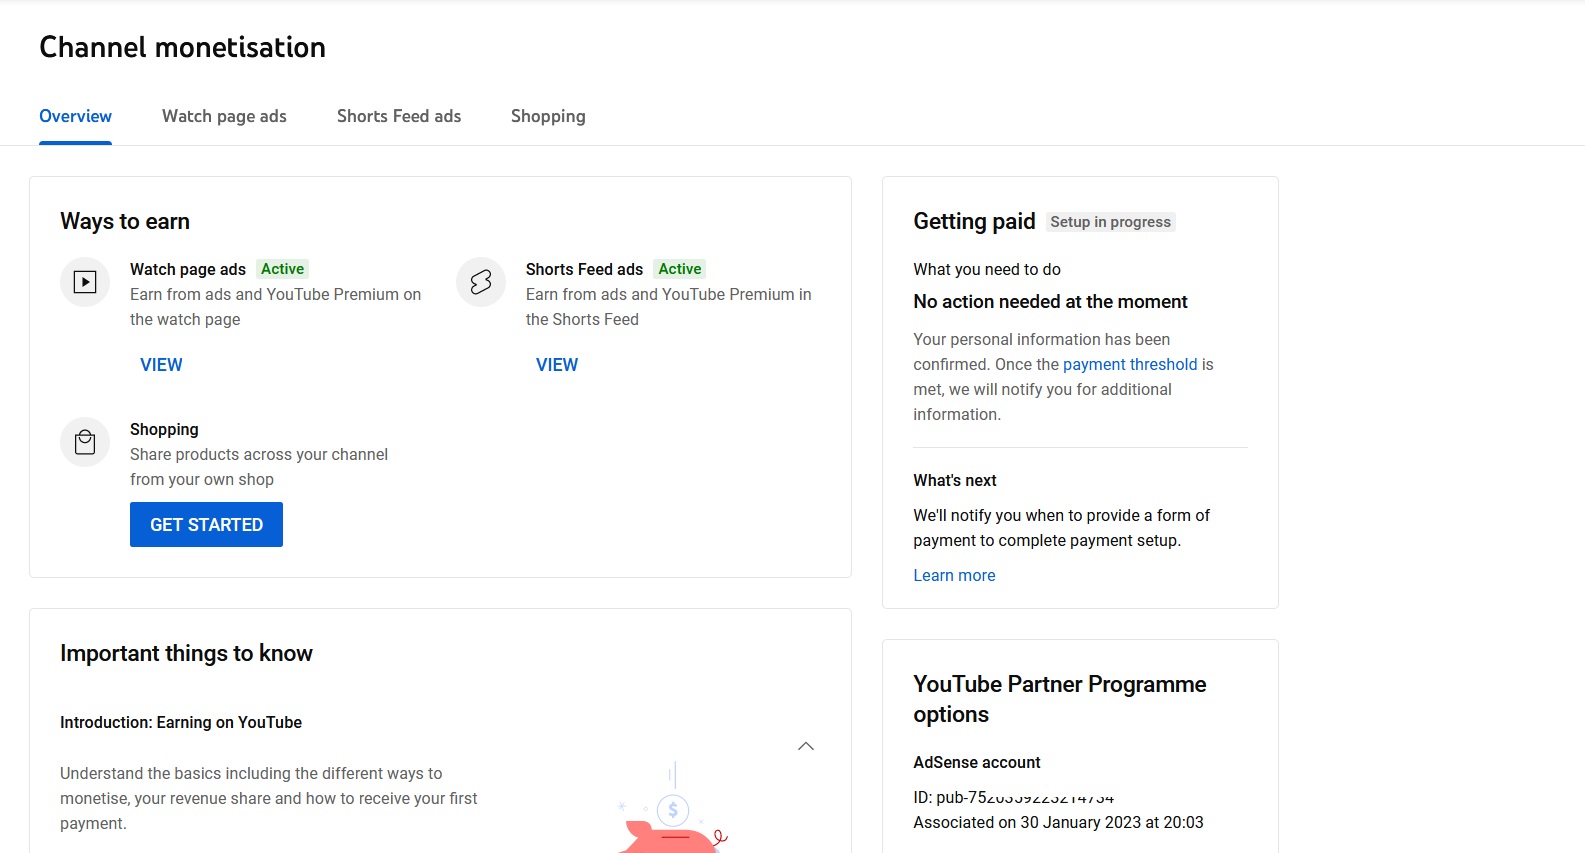
Task: Click the AdSense account label
Action: coord(977,762)
